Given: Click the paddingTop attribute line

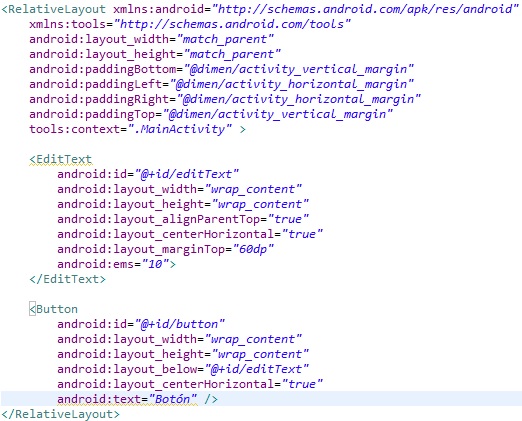Looking at the screenshot, I should point(211,114).
